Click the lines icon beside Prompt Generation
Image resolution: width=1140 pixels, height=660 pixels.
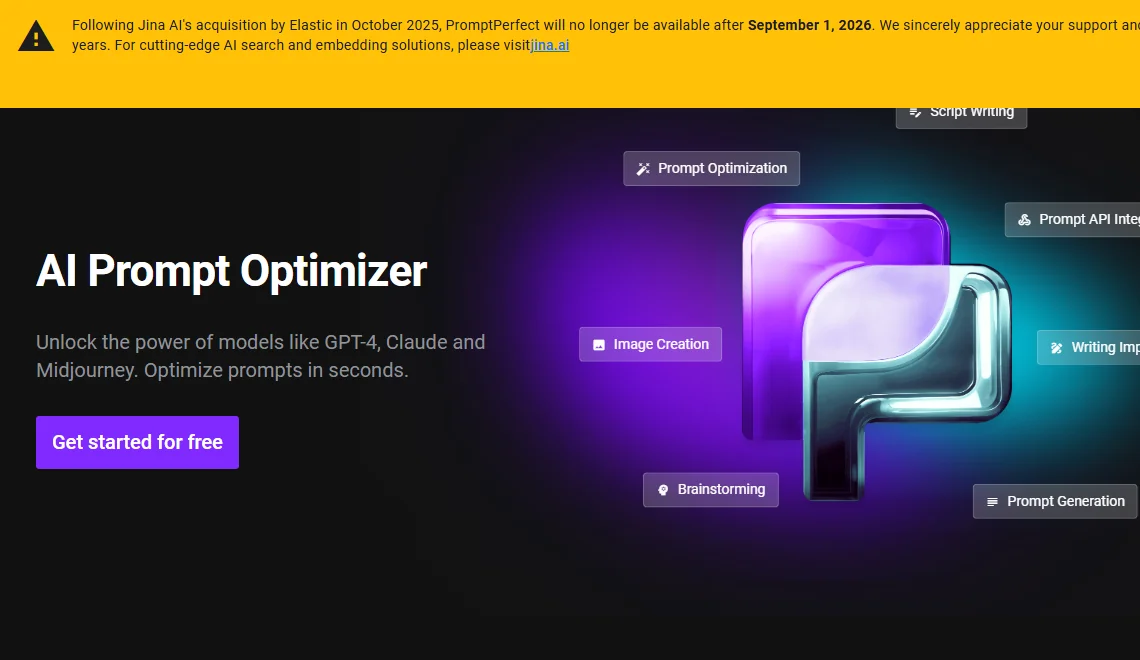[x=992, y=502]
